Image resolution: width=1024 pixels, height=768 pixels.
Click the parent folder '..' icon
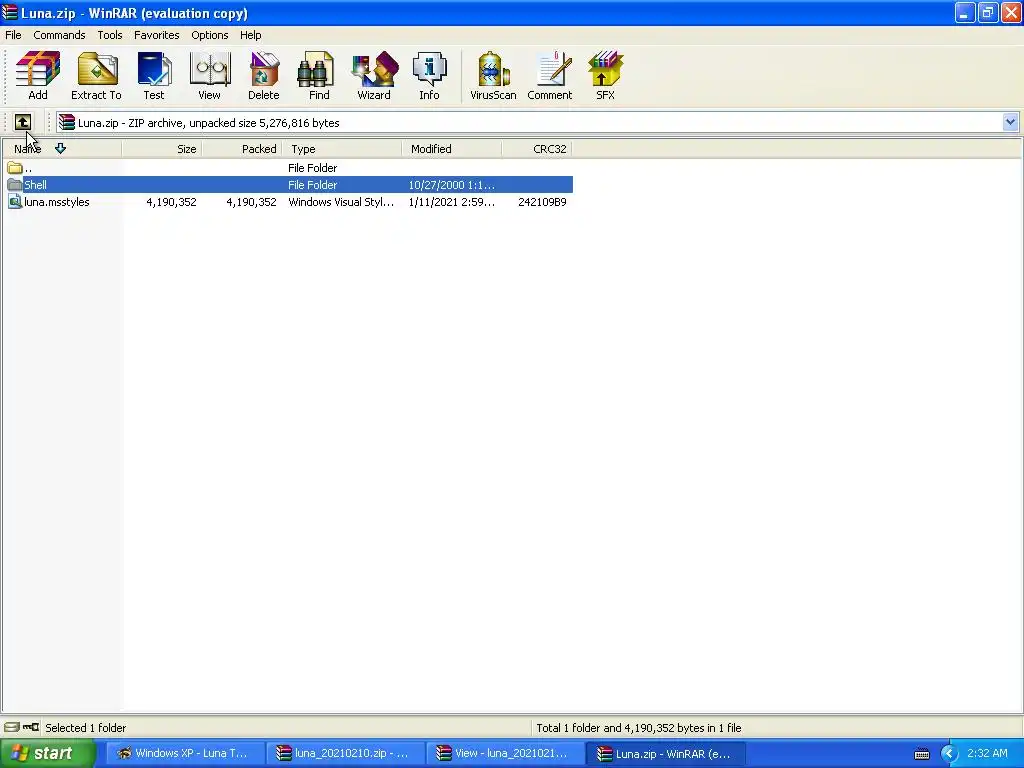tap(15, 168)
